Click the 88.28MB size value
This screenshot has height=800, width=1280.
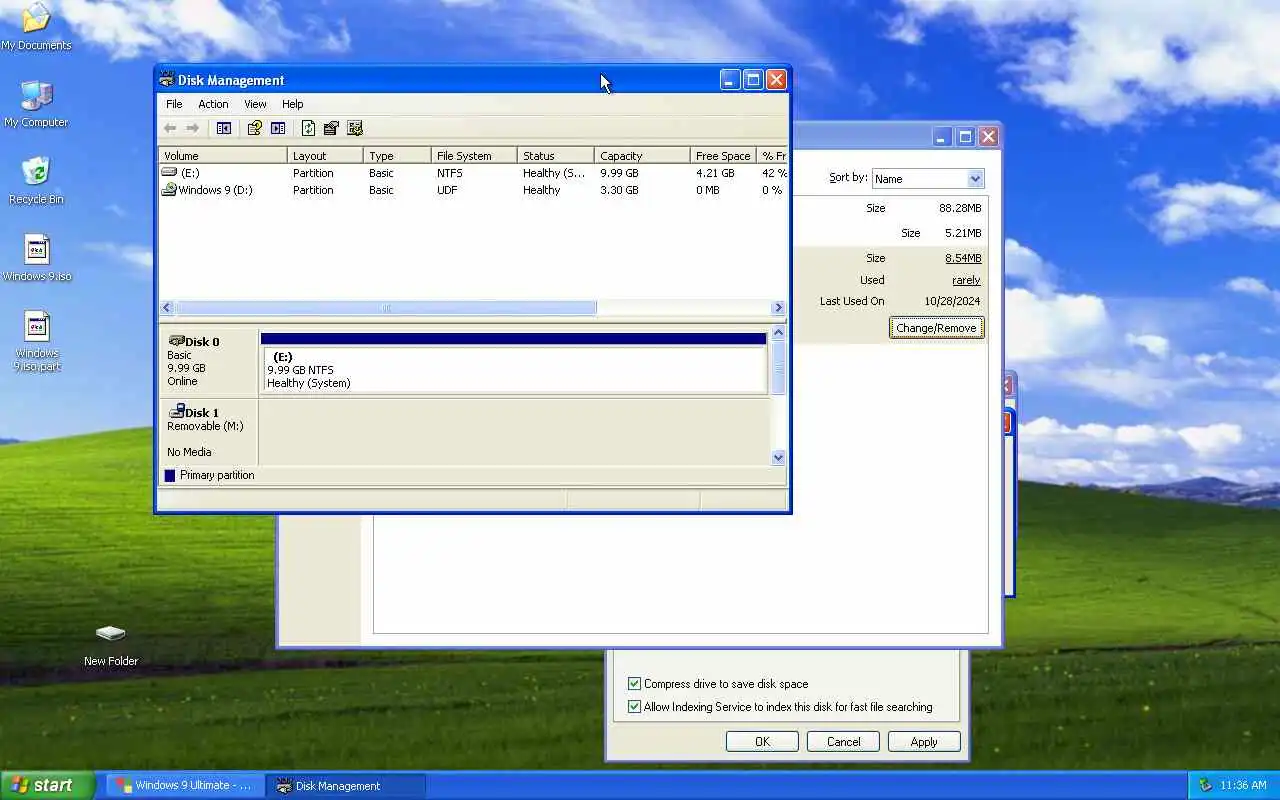click(x=960, y=208)
